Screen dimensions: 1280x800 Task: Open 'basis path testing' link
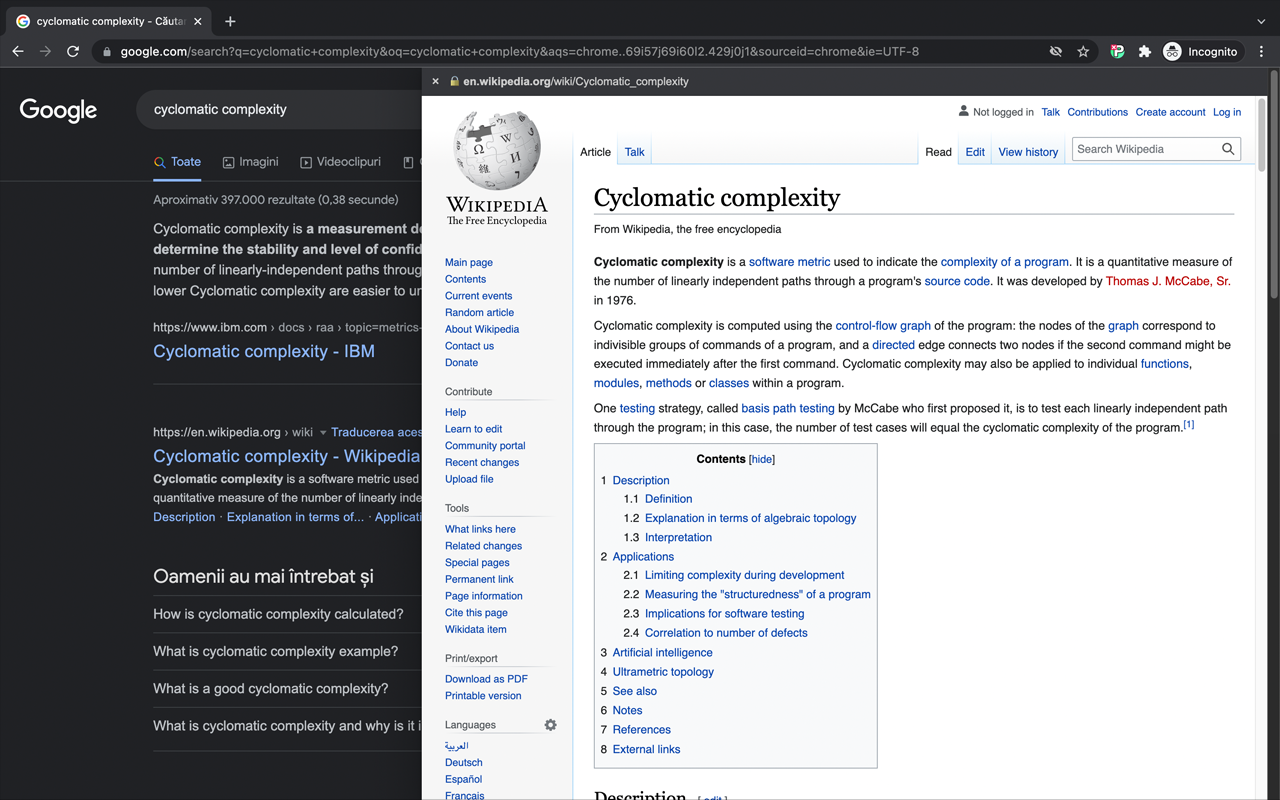tap(788, 408)
